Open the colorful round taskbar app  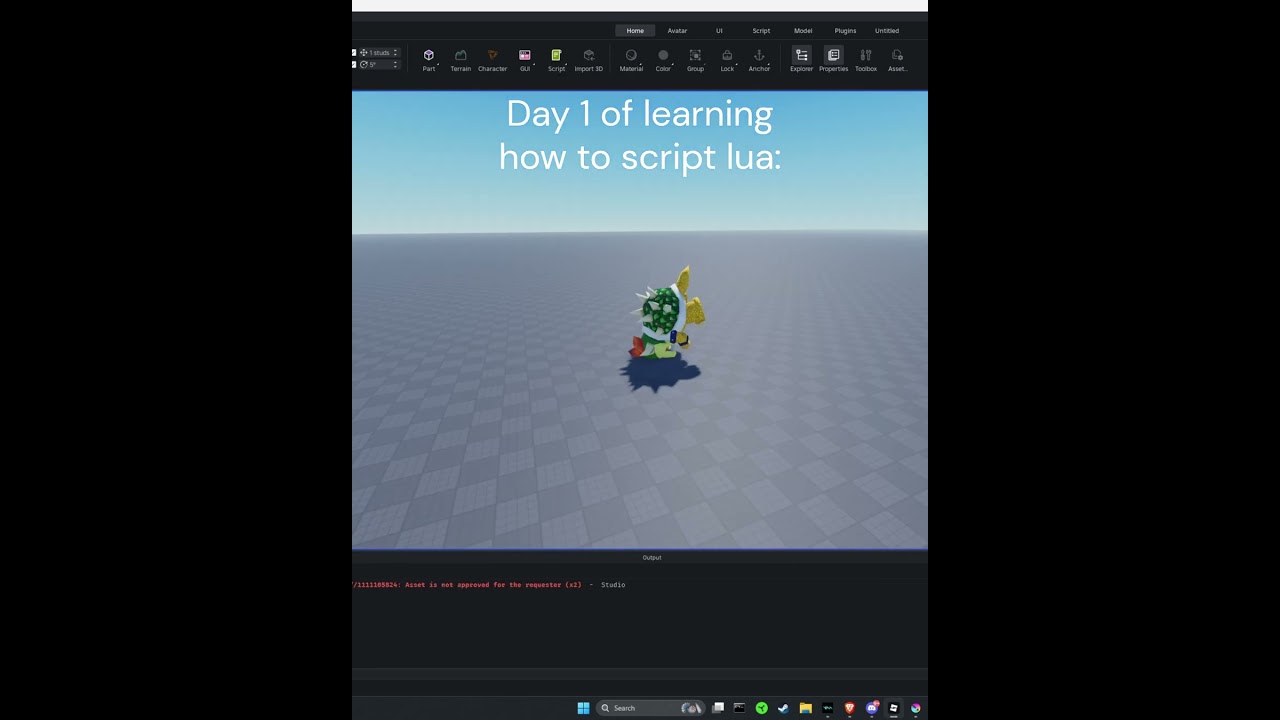click(x=915, y=708)
